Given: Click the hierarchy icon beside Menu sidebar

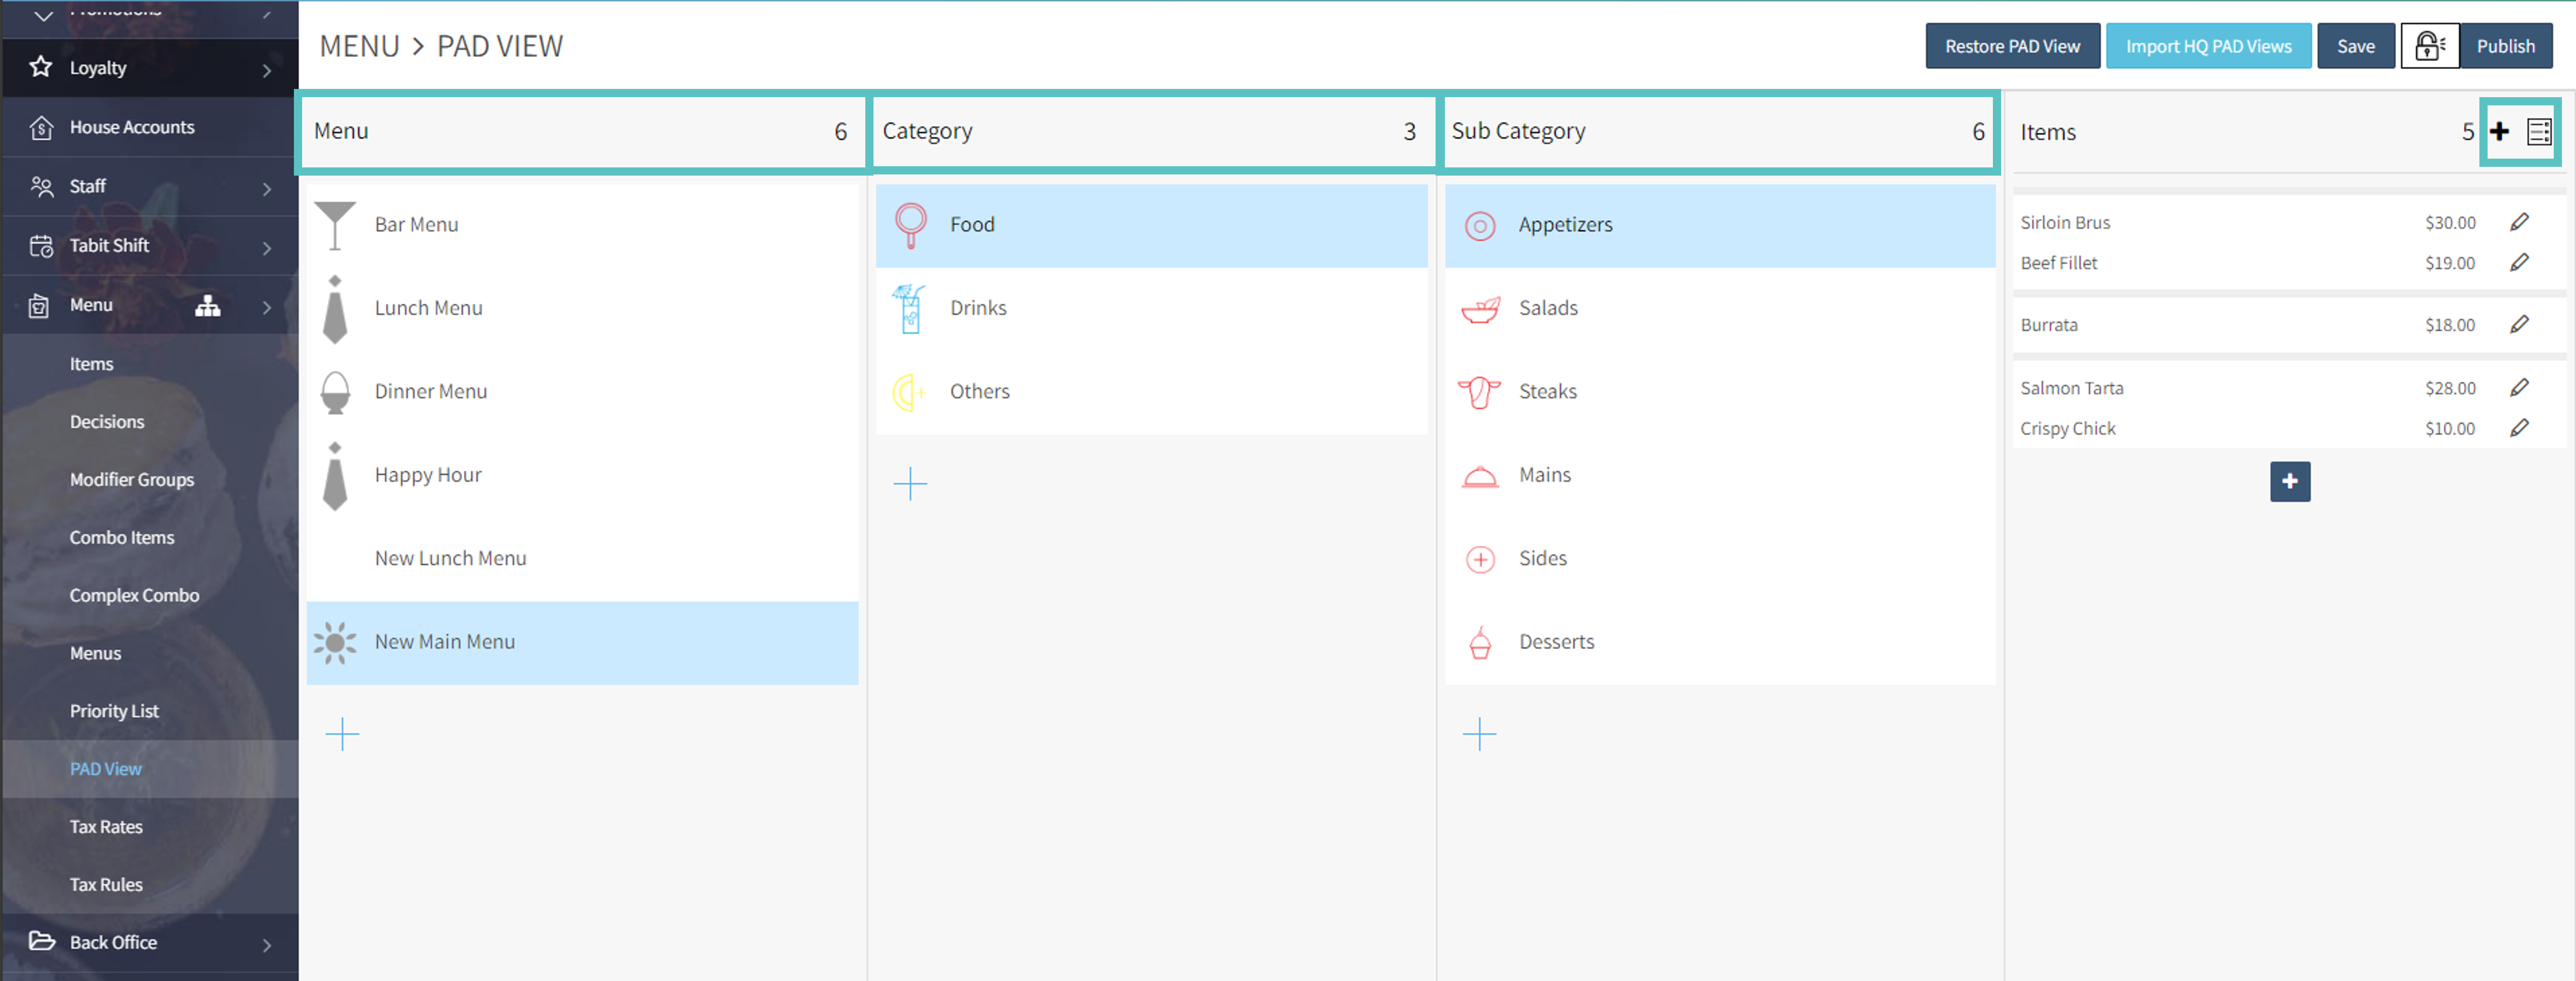Looking at the screenshot, I should pos(208,305).
